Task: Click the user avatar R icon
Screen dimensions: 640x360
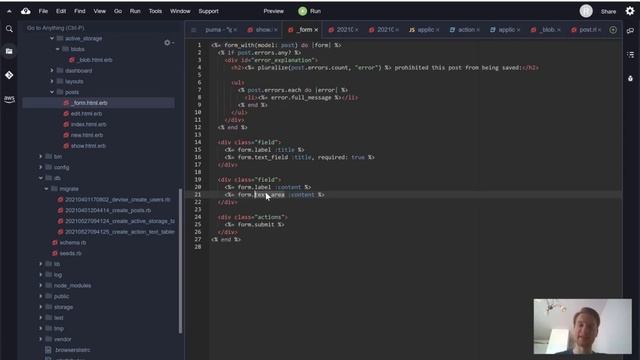Action: [x=586, y=11]
